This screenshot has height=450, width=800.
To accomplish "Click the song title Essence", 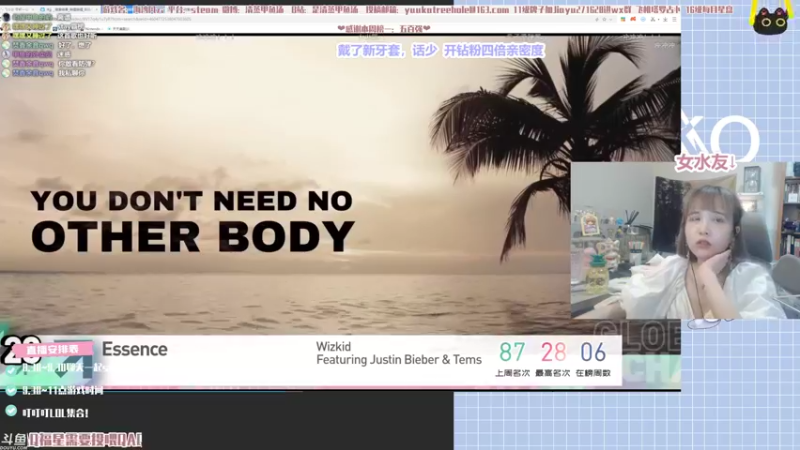I will 135,349.
